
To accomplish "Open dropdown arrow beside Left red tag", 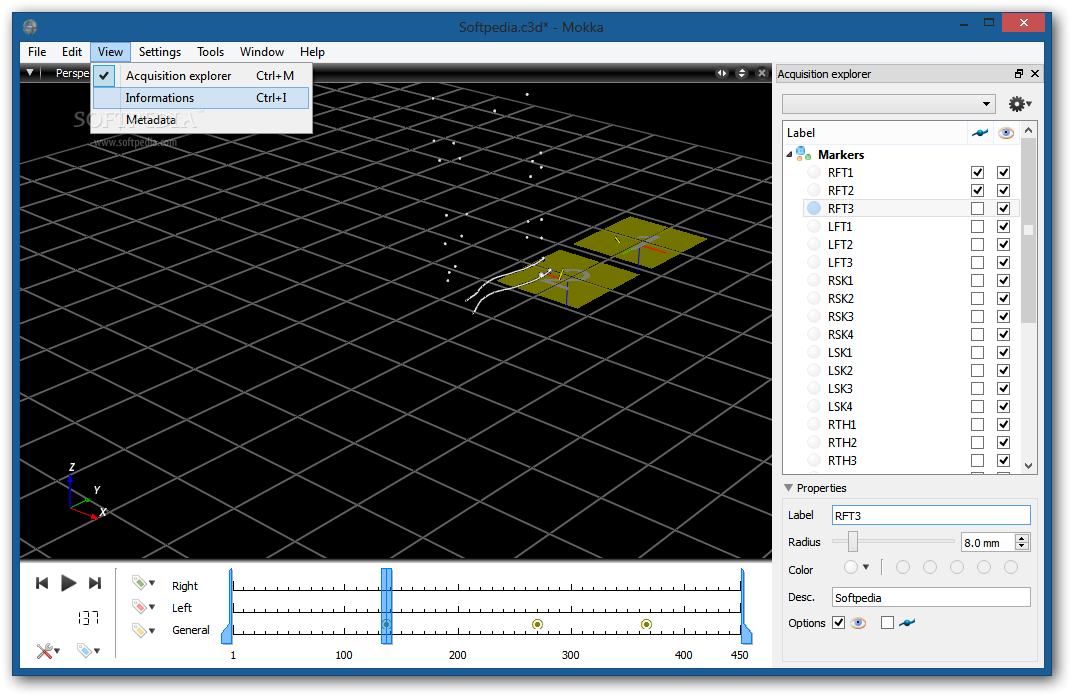I will tap(152, 606).
